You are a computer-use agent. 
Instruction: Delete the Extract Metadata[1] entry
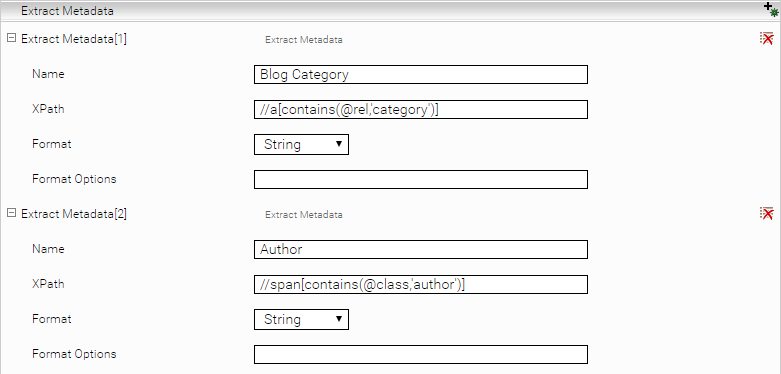767,39
